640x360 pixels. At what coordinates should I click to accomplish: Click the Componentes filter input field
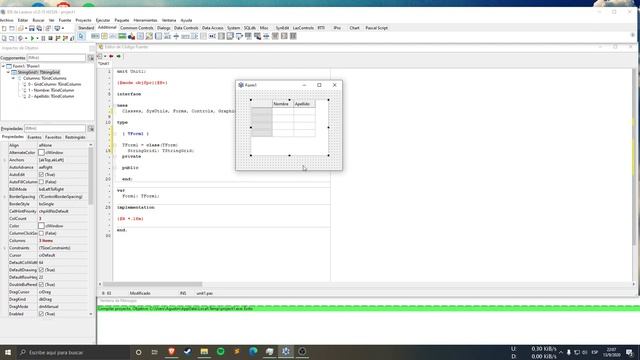56,58
